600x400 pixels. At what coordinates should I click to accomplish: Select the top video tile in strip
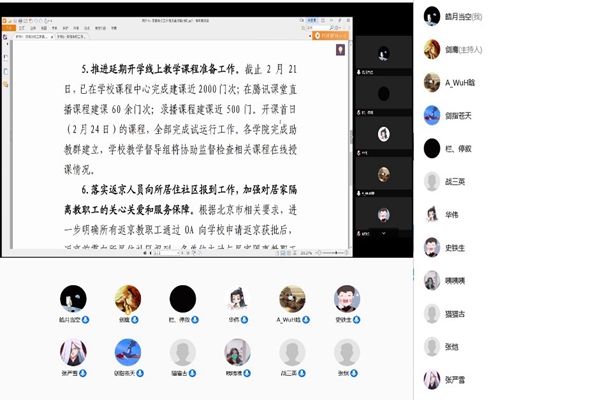pyautogui.click(x=384, y=57)
